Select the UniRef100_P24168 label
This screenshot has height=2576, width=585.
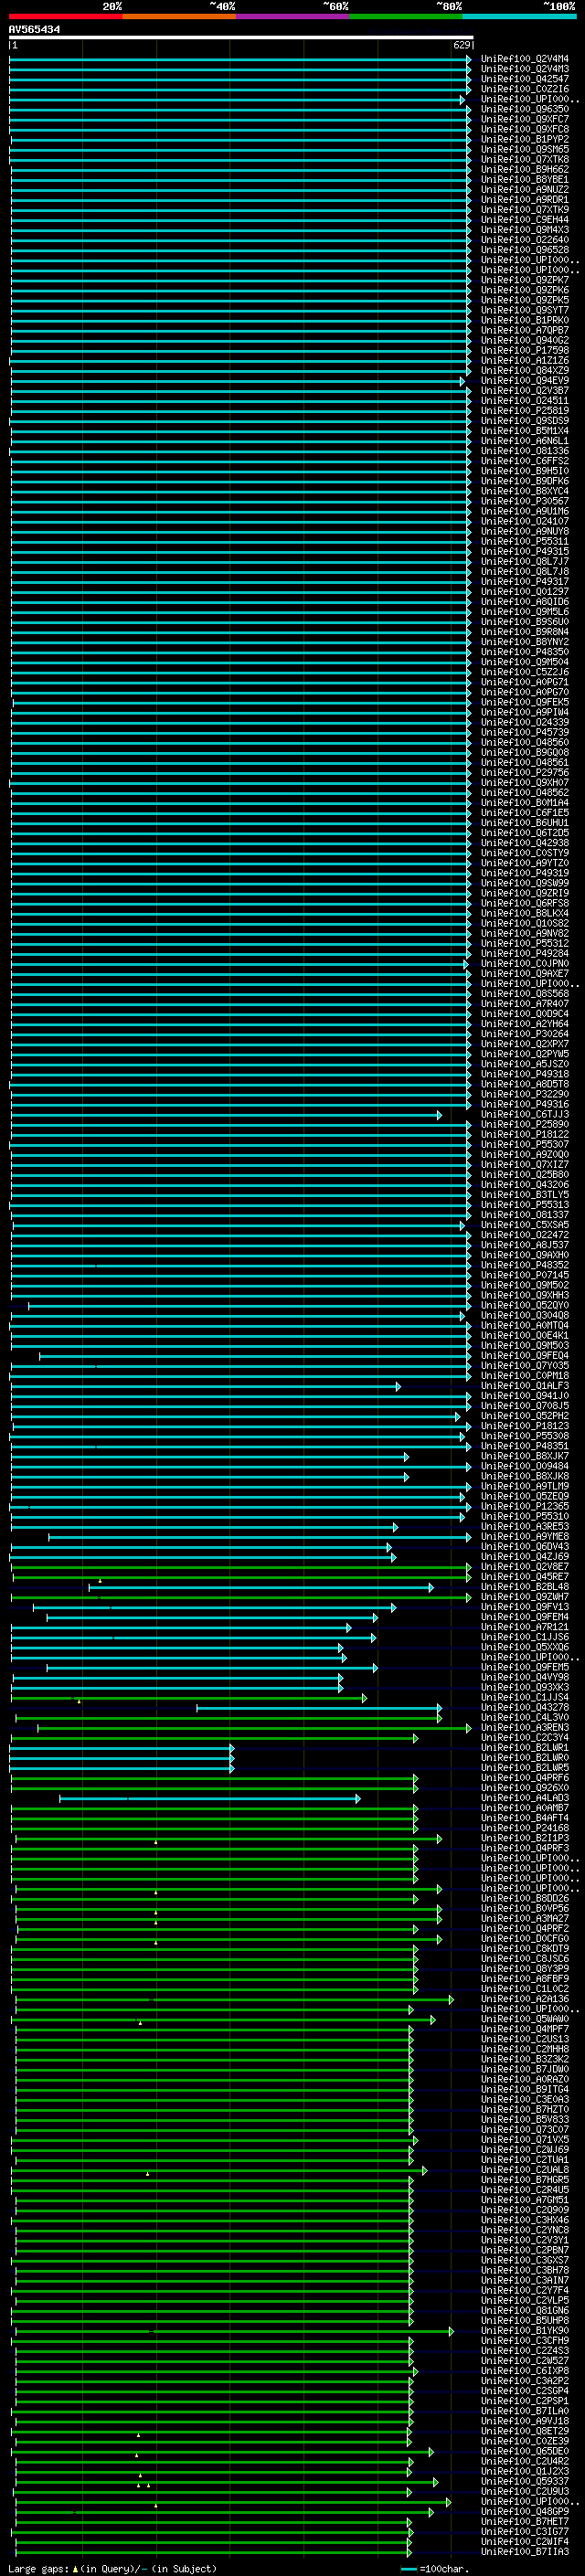[x=525, y=1827]
